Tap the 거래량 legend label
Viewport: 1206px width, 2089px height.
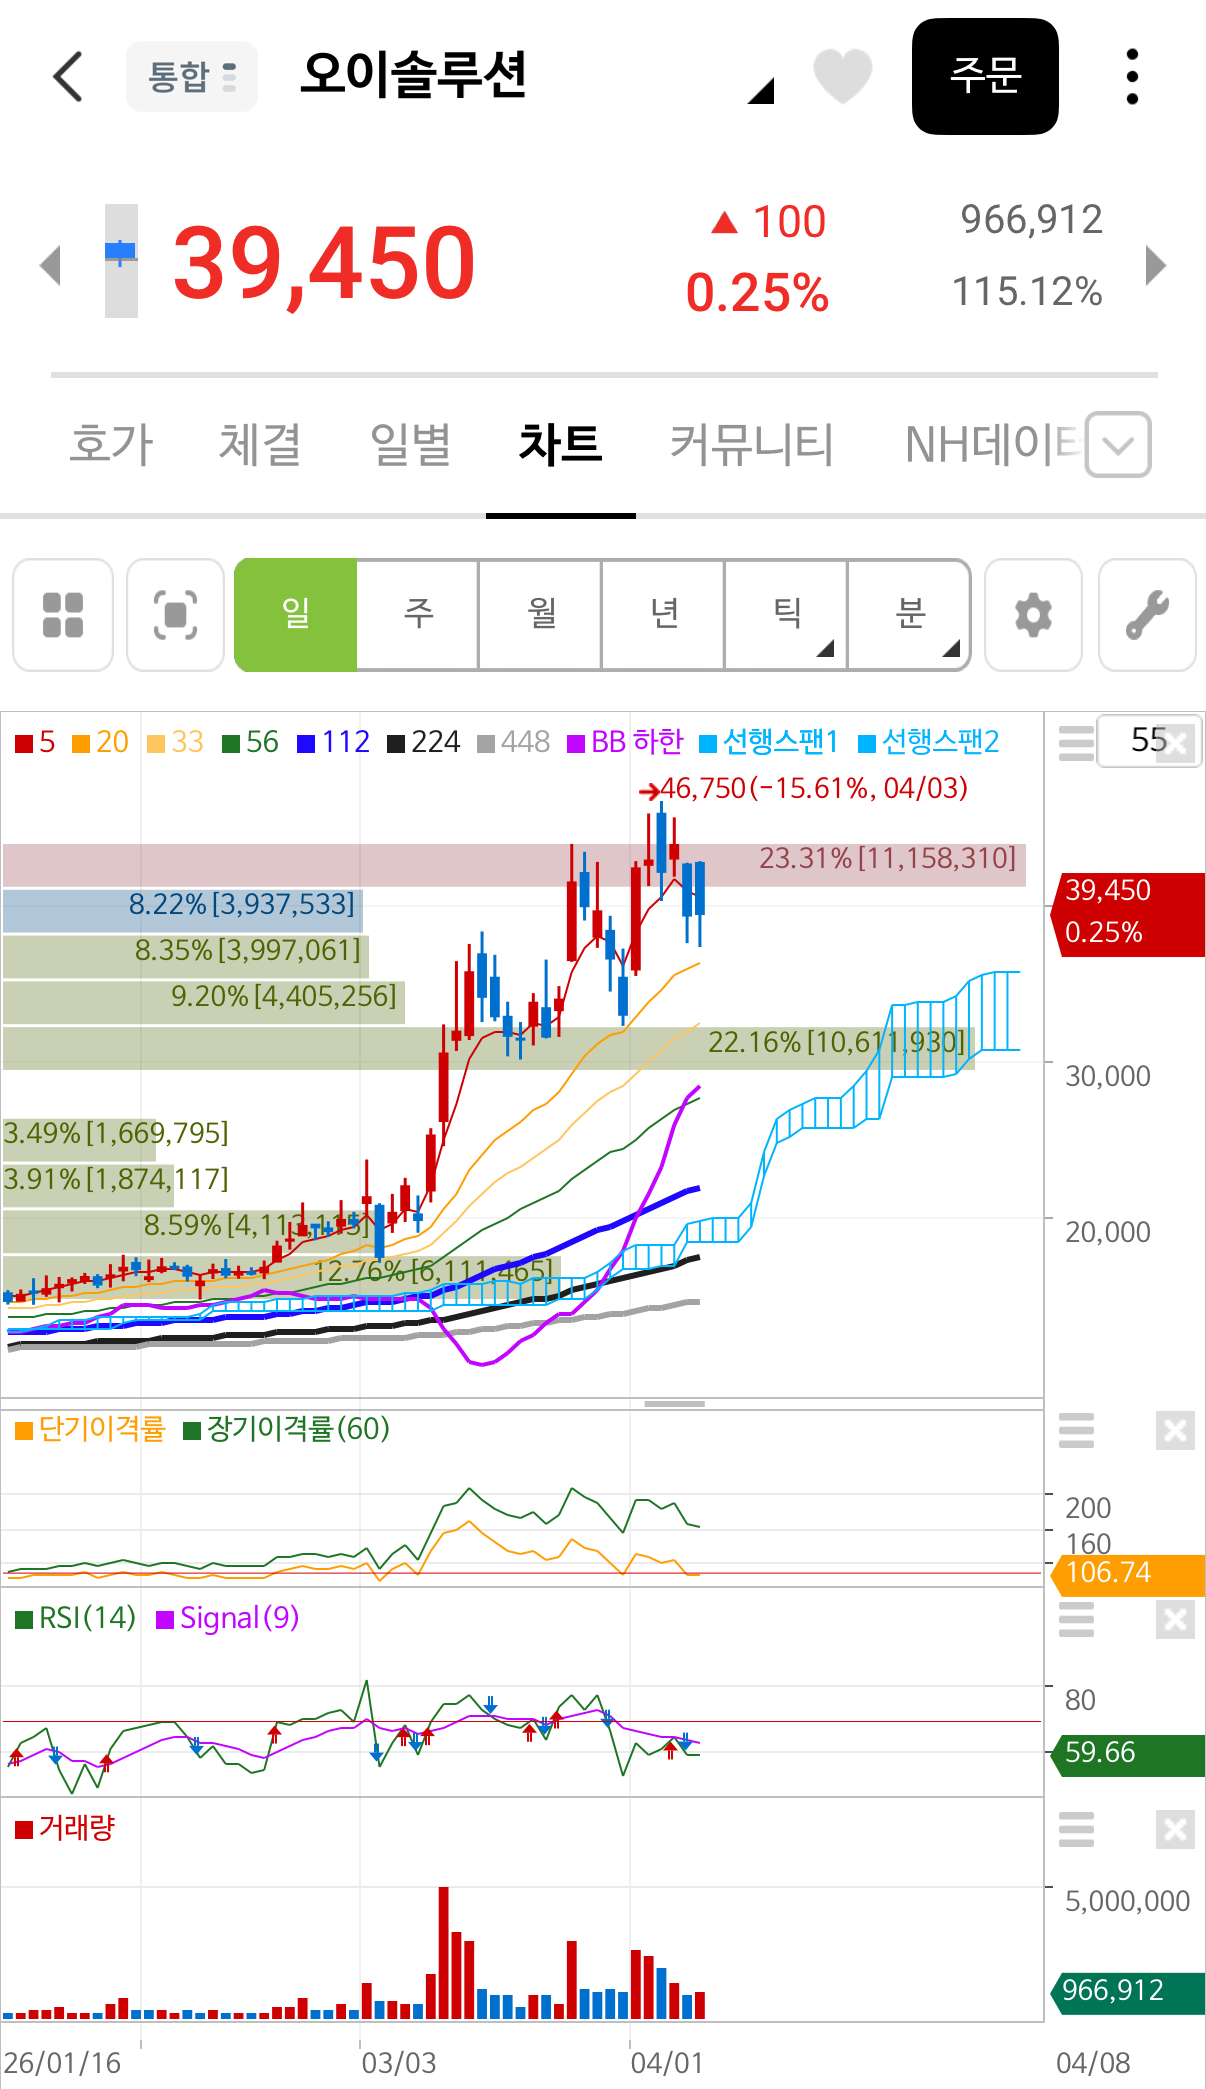click(77, 1829)
